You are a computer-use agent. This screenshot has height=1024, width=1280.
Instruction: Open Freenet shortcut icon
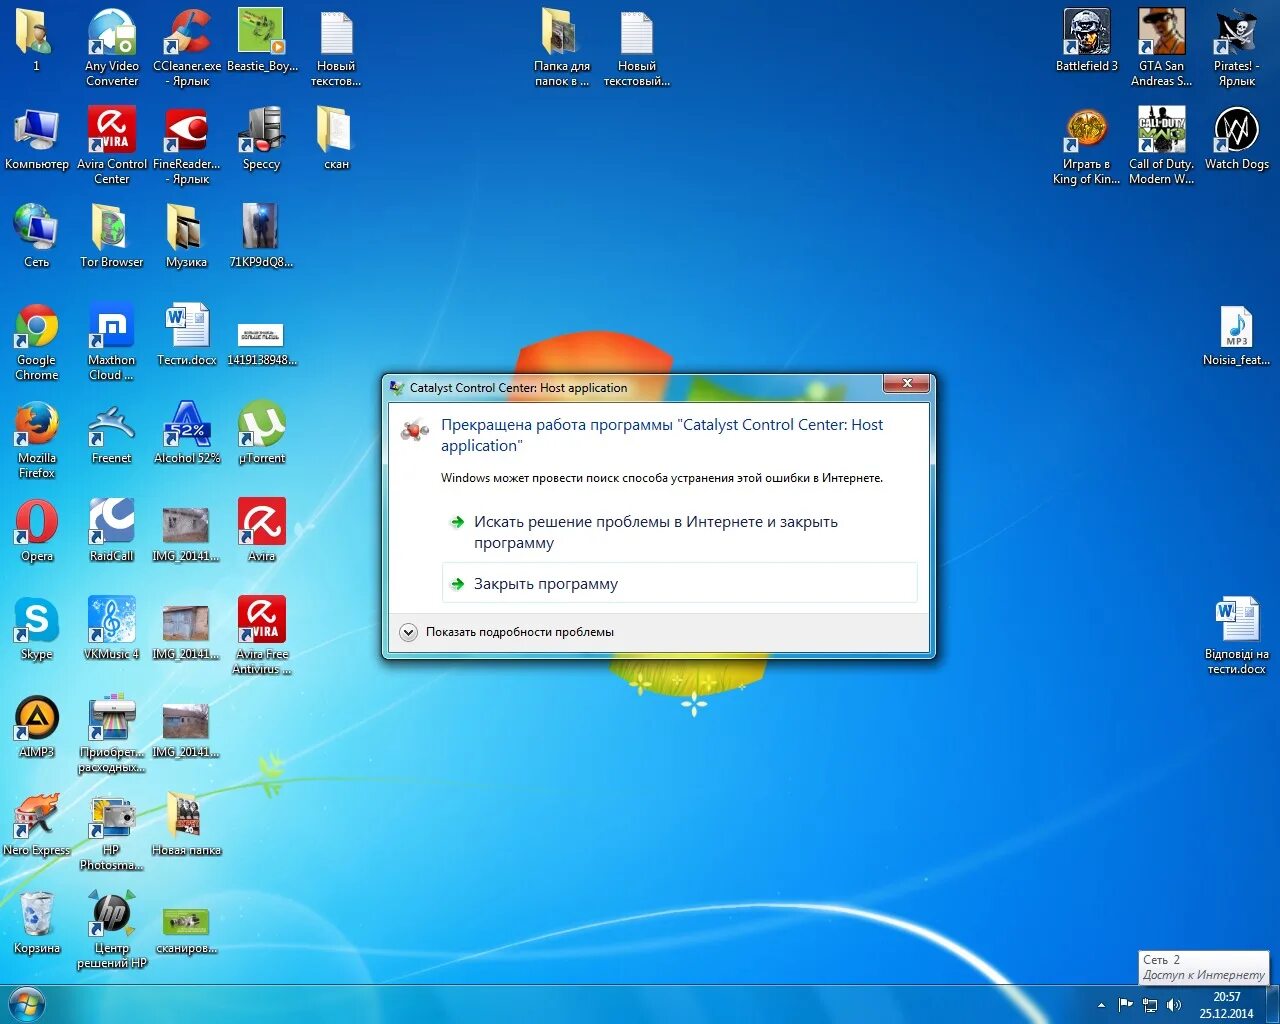tap(112, 432)
